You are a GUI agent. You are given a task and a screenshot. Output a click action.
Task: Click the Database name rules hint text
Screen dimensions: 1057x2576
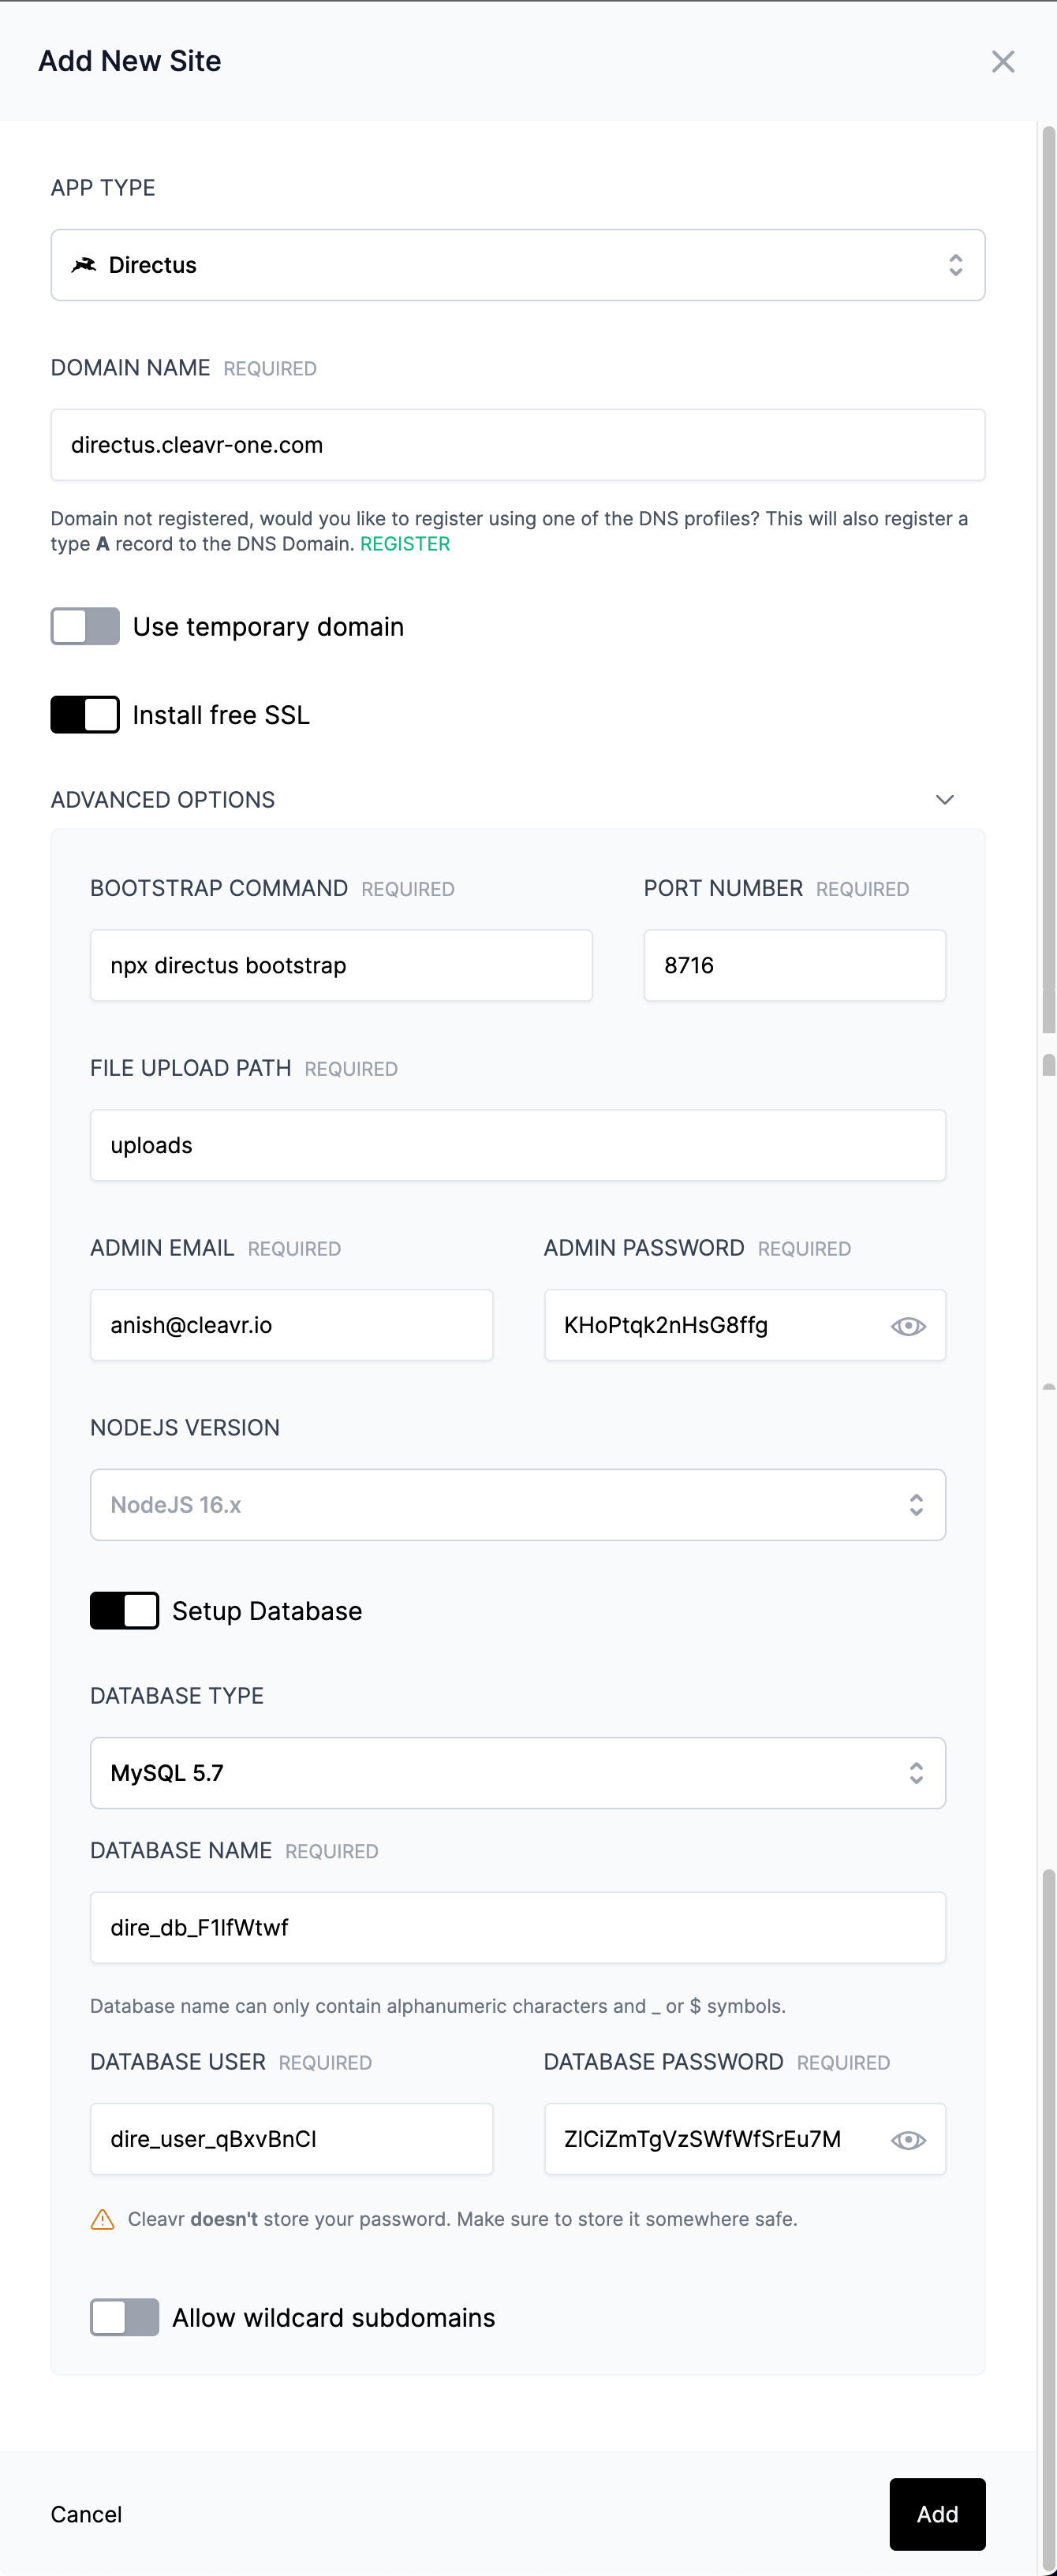(438, 2006)
